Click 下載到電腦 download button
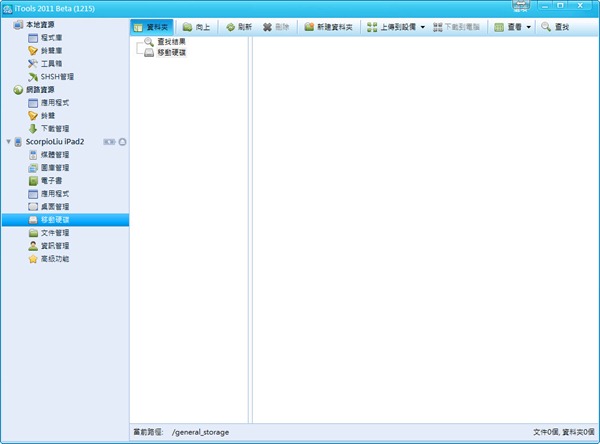 (x=457, y=27)
